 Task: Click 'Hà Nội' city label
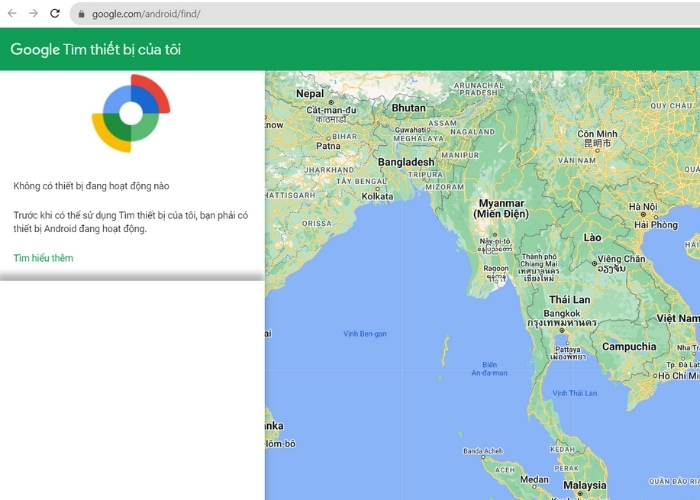coord(643,206)
